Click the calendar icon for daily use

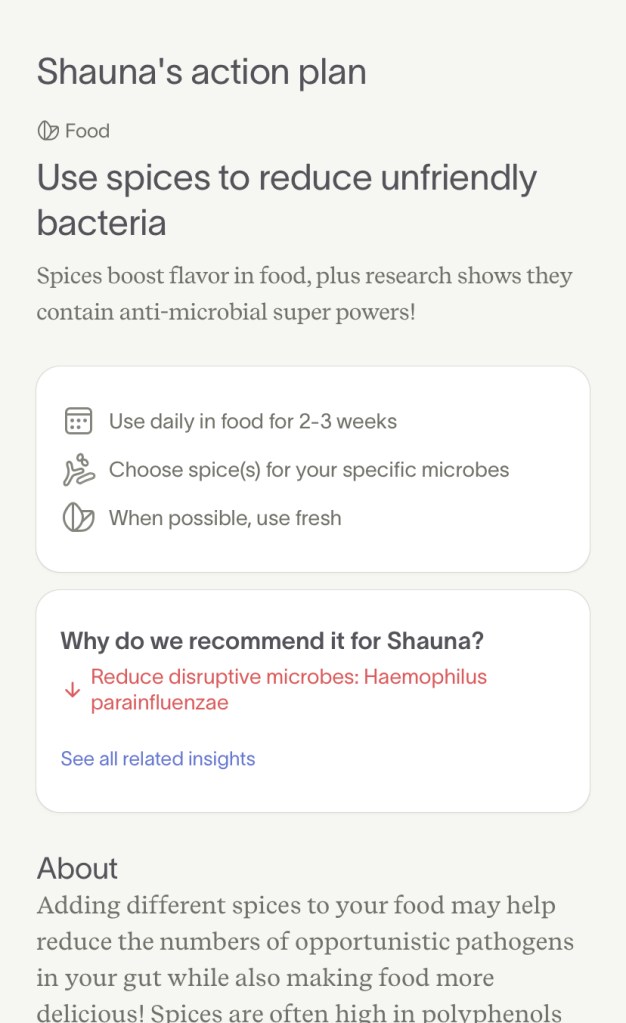[78, 421]
